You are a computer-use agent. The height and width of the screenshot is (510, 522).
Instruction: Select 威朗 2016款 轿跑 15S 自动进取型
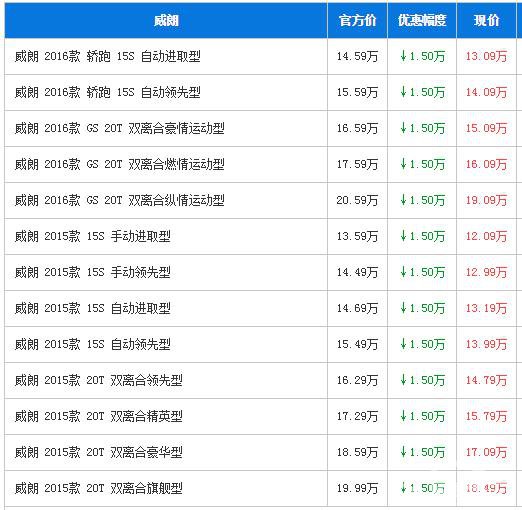[107, 56]
